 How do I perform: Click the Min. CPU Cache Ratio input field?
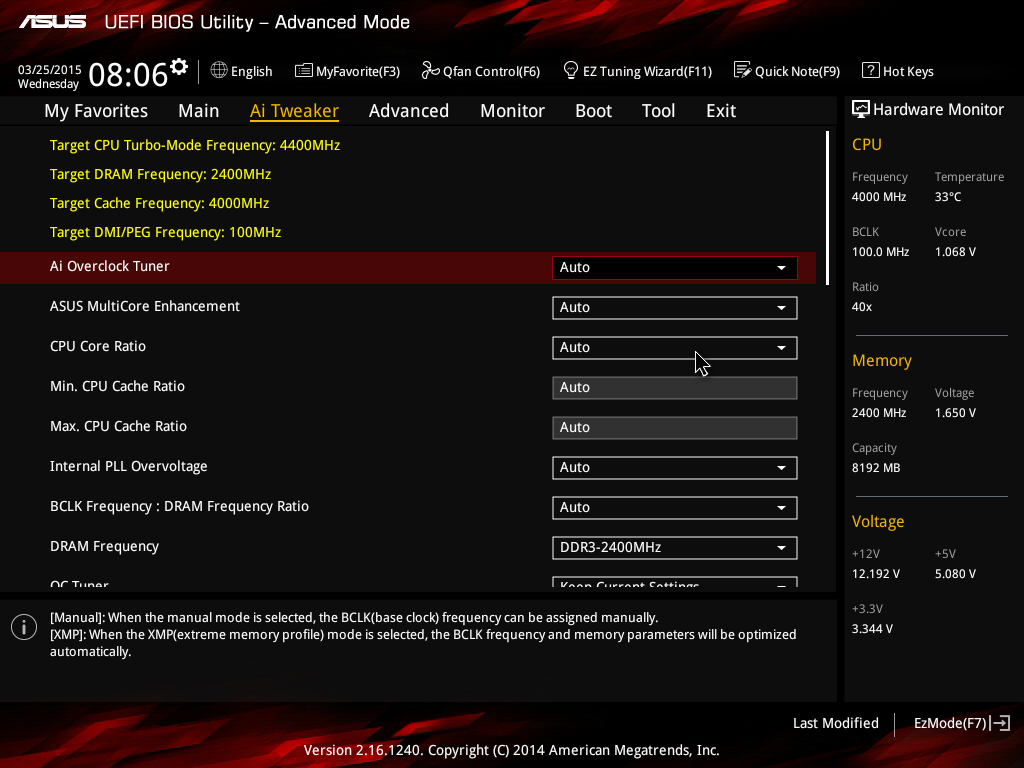[x=675, y=387]
